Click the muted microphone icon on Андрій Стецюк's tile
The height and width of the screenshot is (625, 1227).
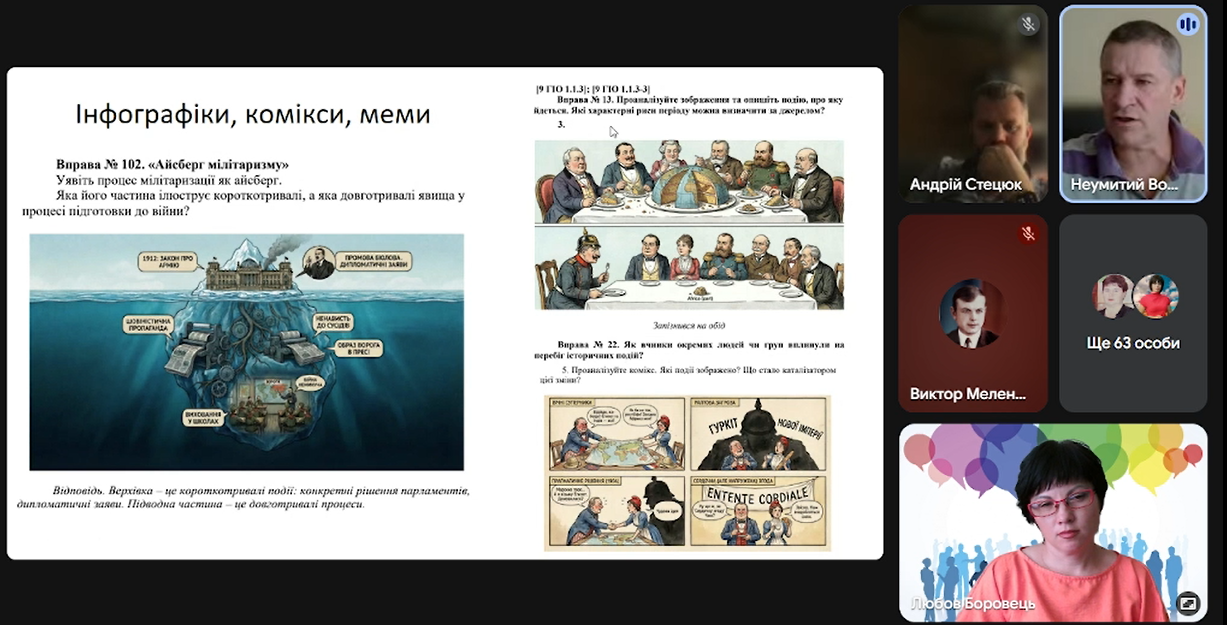[x=1028, y=25]
